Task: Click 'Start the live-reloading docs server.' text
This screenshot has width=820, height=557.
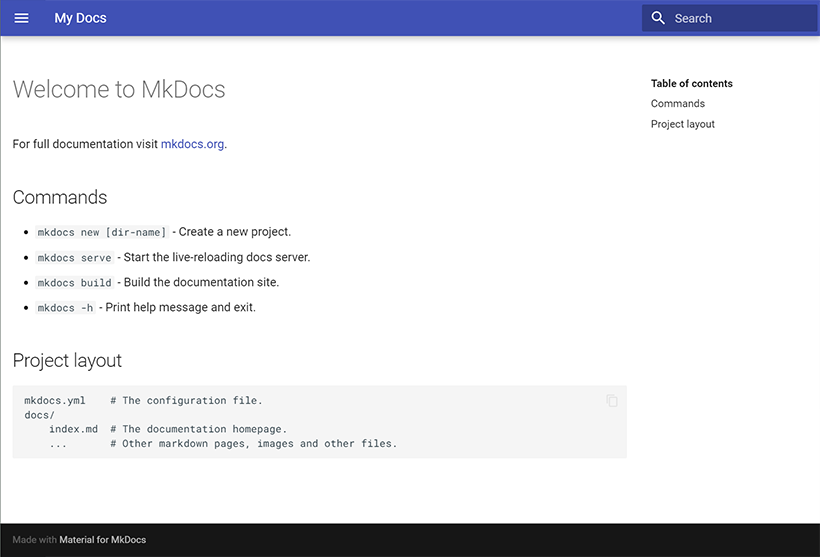Action: [217, 257]
